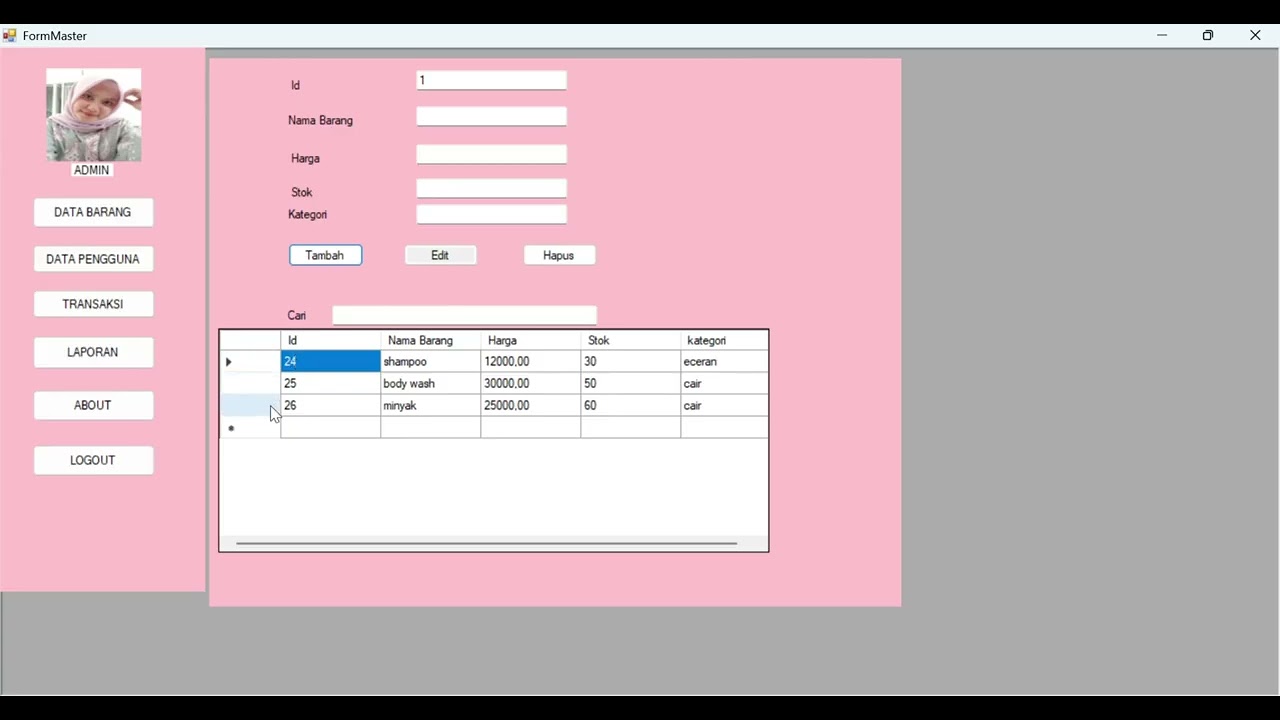Select the shampoo cell
Image resolution: width=1280 pixels, height=720 pixels.
pyautogui.click(x=431, y=362)
